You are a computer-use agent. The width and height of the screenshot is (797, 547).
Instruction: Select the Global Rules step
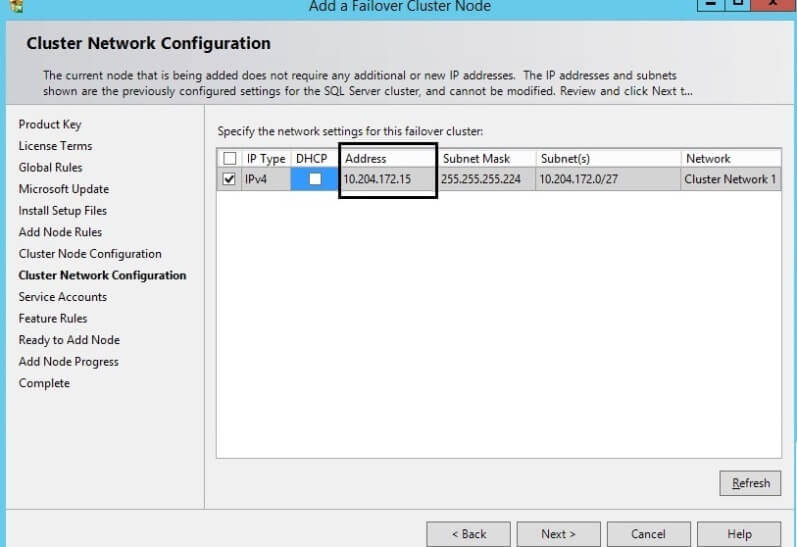tap(50, 167)
